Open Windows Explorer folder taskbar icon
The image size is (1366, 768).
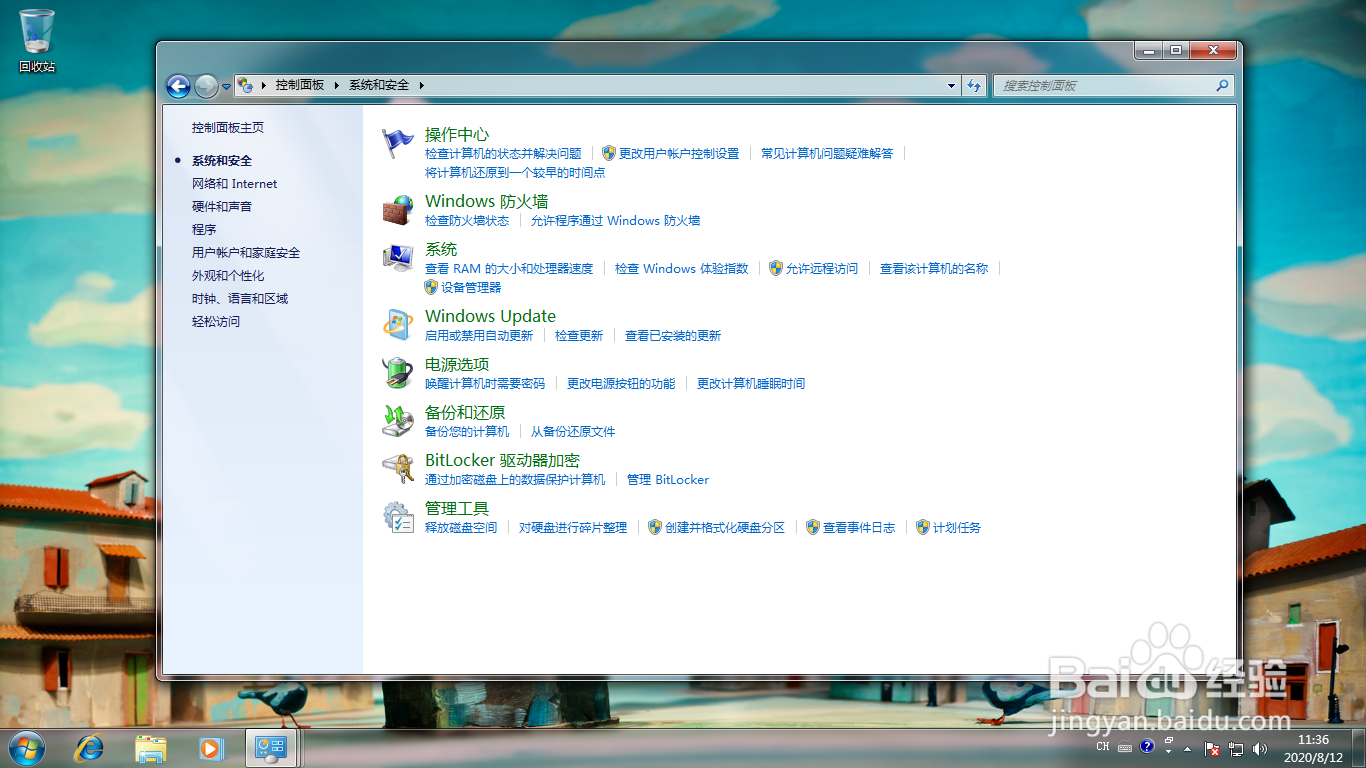[151, 747]
